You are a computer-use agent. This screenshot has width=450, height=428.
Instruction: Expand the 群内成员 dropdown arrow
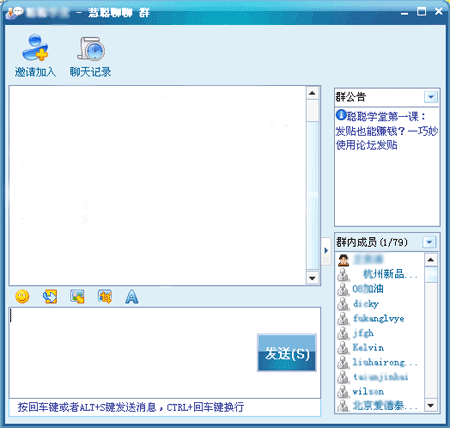[429, 242]
